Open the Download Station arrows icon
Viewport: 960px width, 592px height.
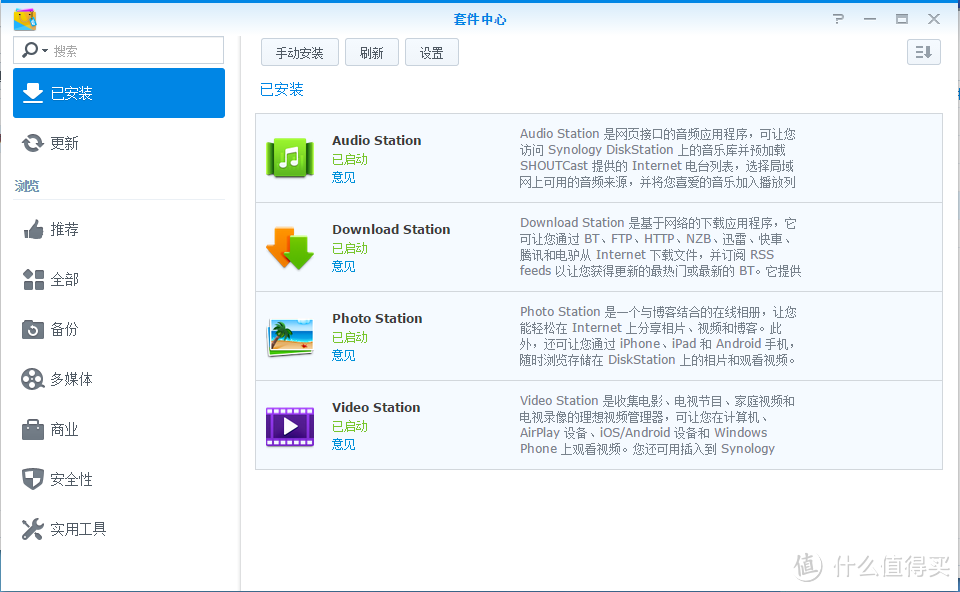[x=290, y=248]
